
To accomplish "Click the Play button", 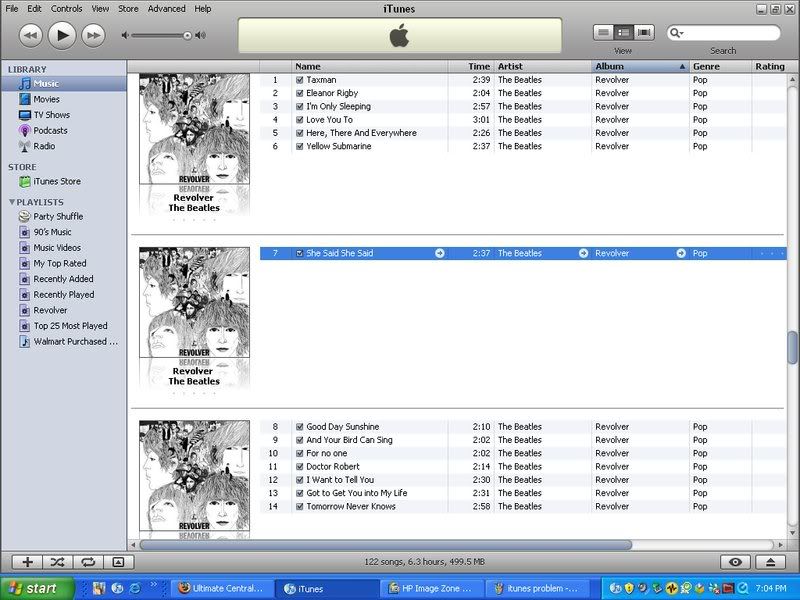I will [x=62, y=35].
